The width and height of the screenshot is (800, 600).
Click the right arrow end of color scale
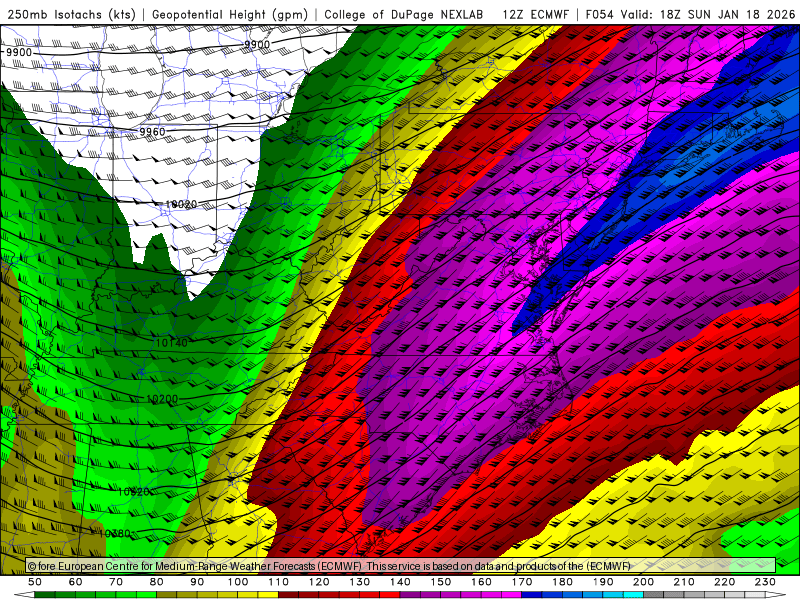[x=776, y=595]
